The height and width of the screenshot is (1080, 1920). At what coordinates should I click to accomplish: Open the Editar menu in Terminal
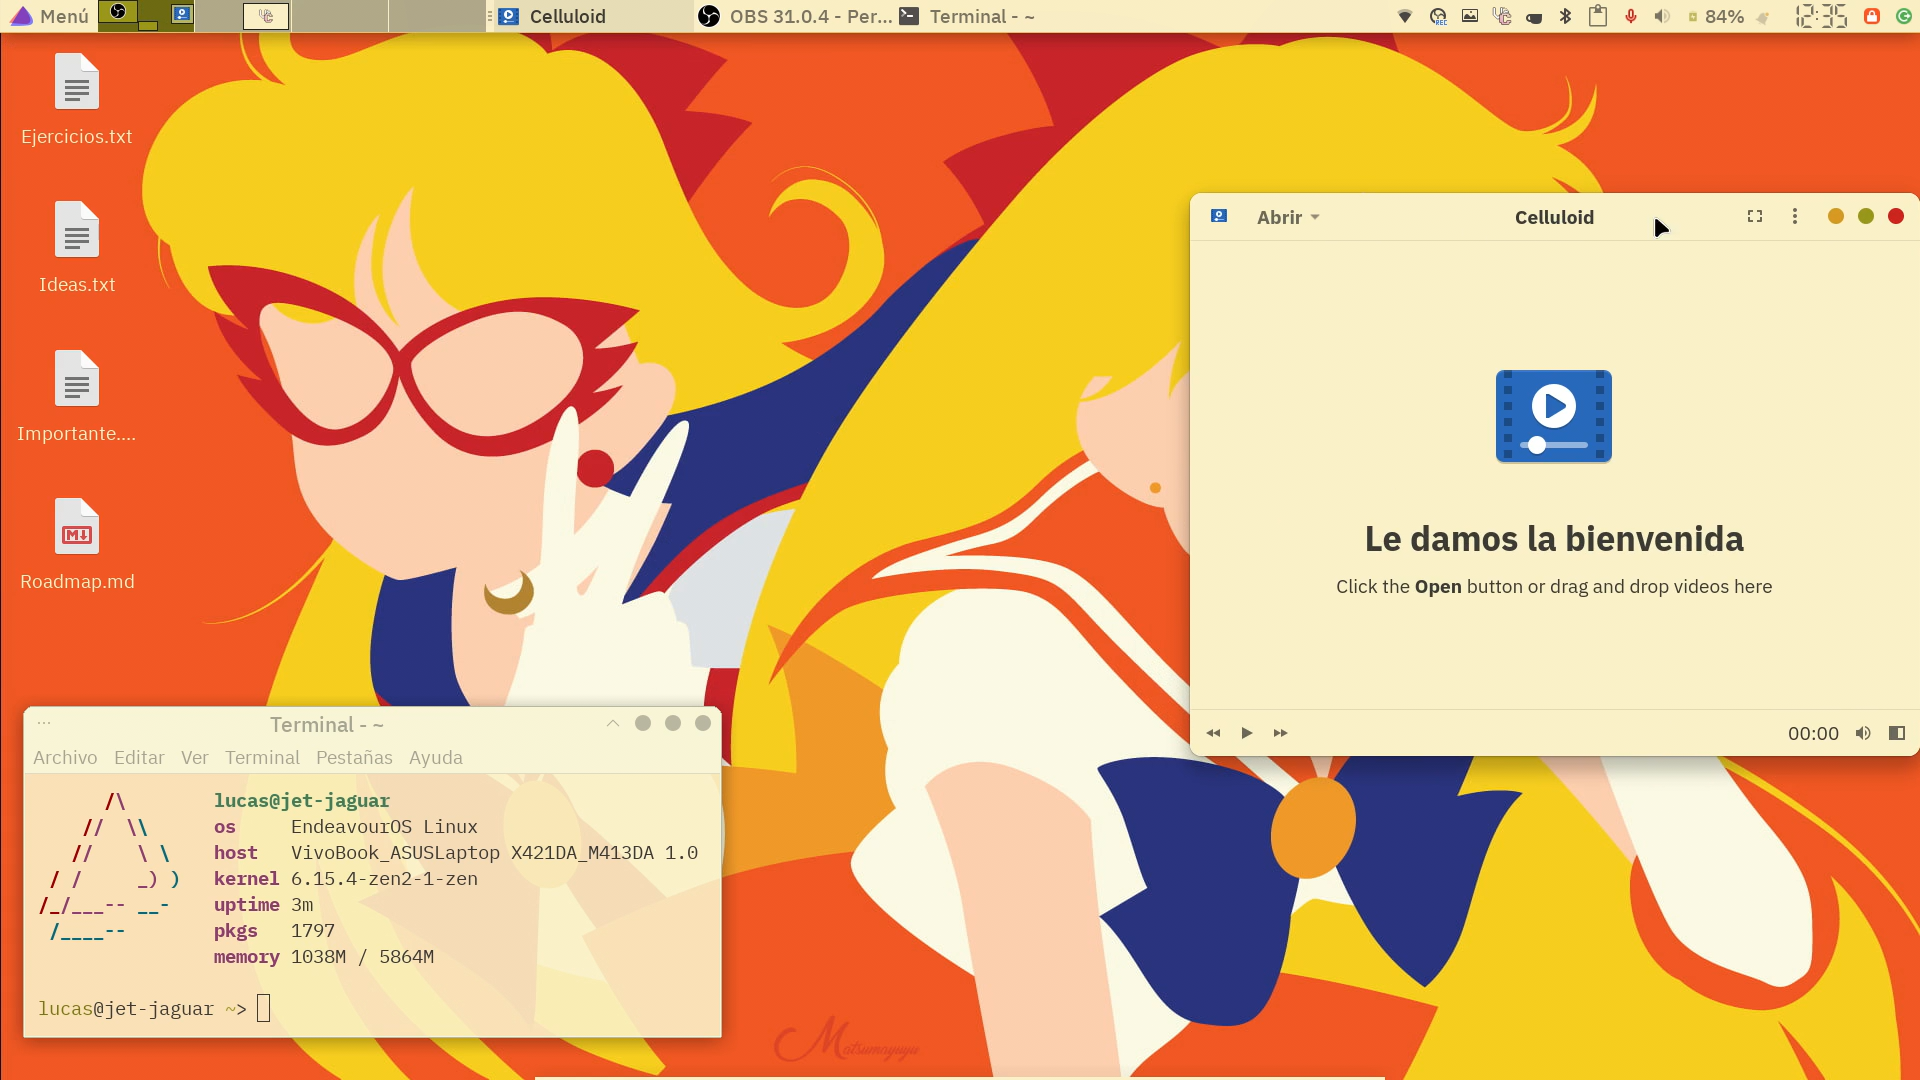(139, 758)
